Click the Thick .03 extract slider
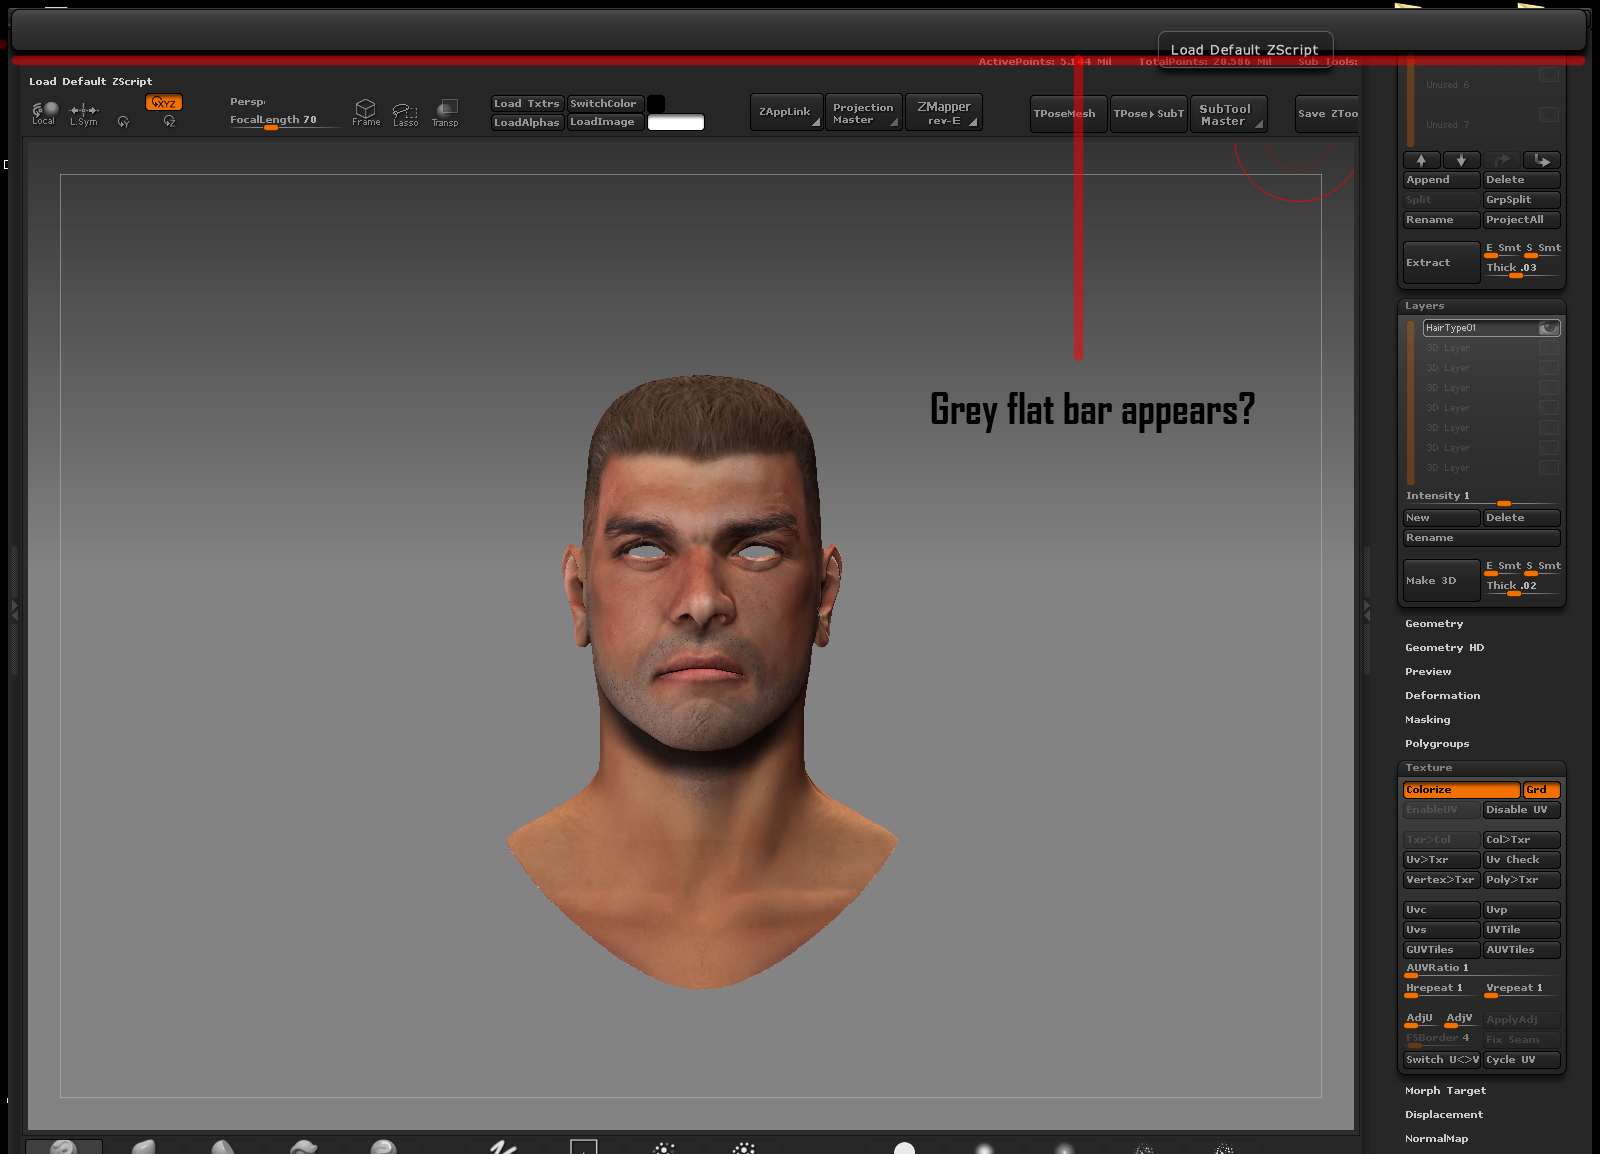The image size is (1600, 1154). 1521,269
